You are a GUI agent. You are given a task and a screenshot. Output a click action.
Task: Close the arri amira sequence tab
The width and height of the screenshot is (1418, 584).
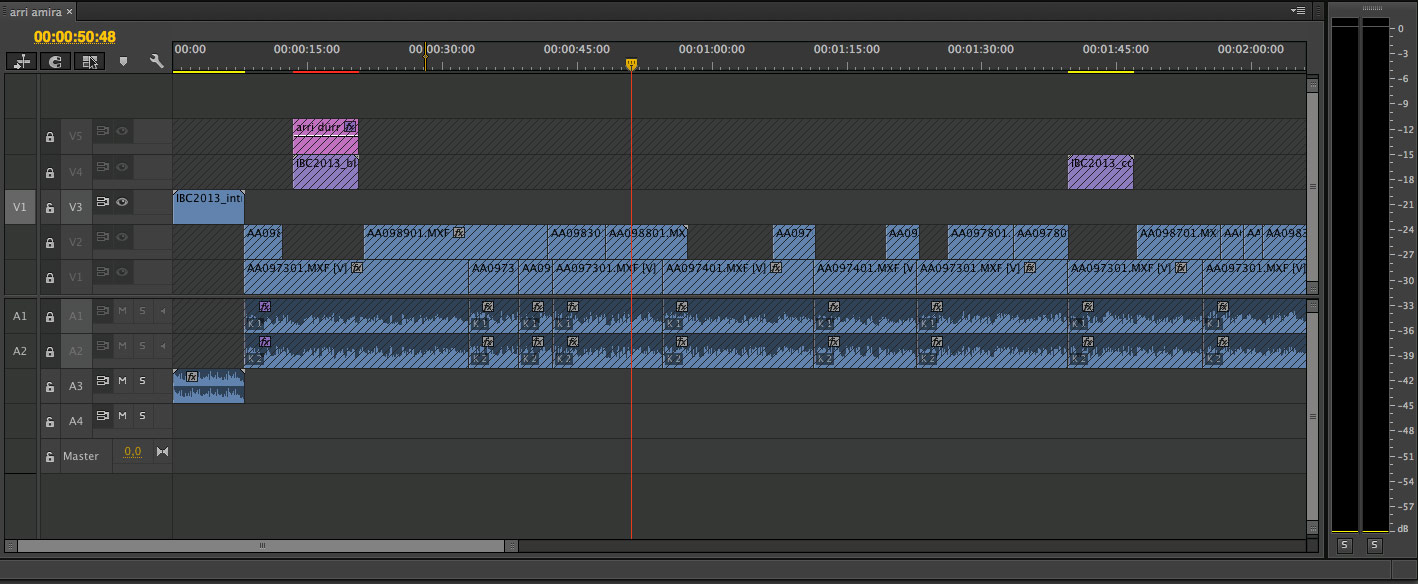pos(71,11)
